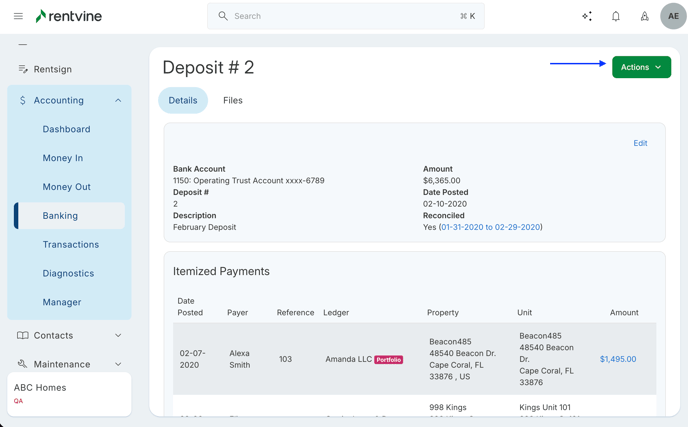Image resolution: width=688 pixels, height=427 pixels.
Task: Click the $1,495.00 amount link
Action: click(617, 359)
